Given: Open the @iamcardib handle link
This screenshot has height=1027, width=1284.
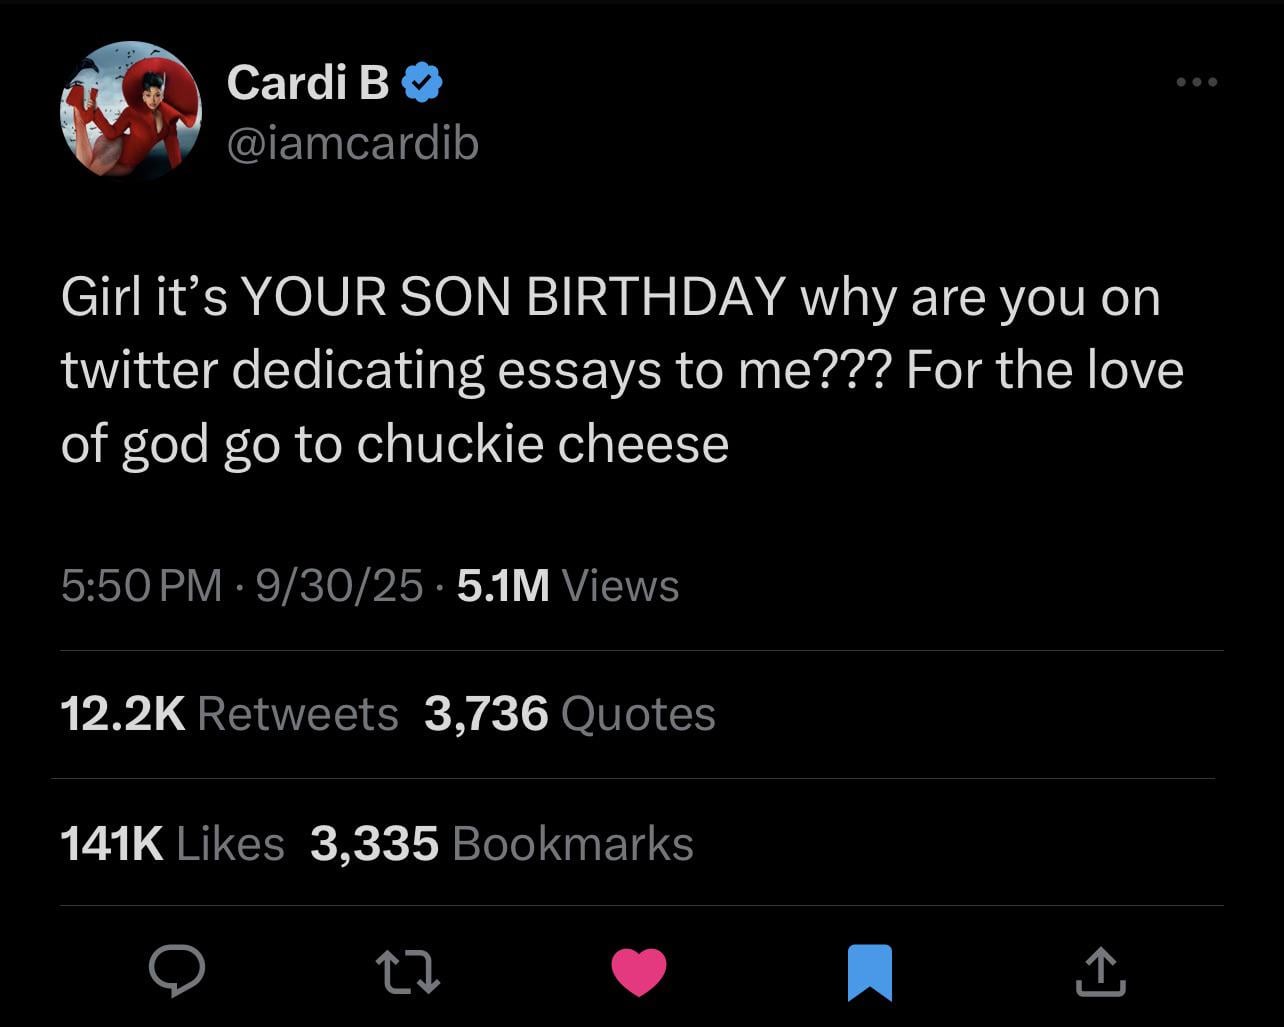Looking at the screenshot, I should pyautogui.click(x=353, y=143).
